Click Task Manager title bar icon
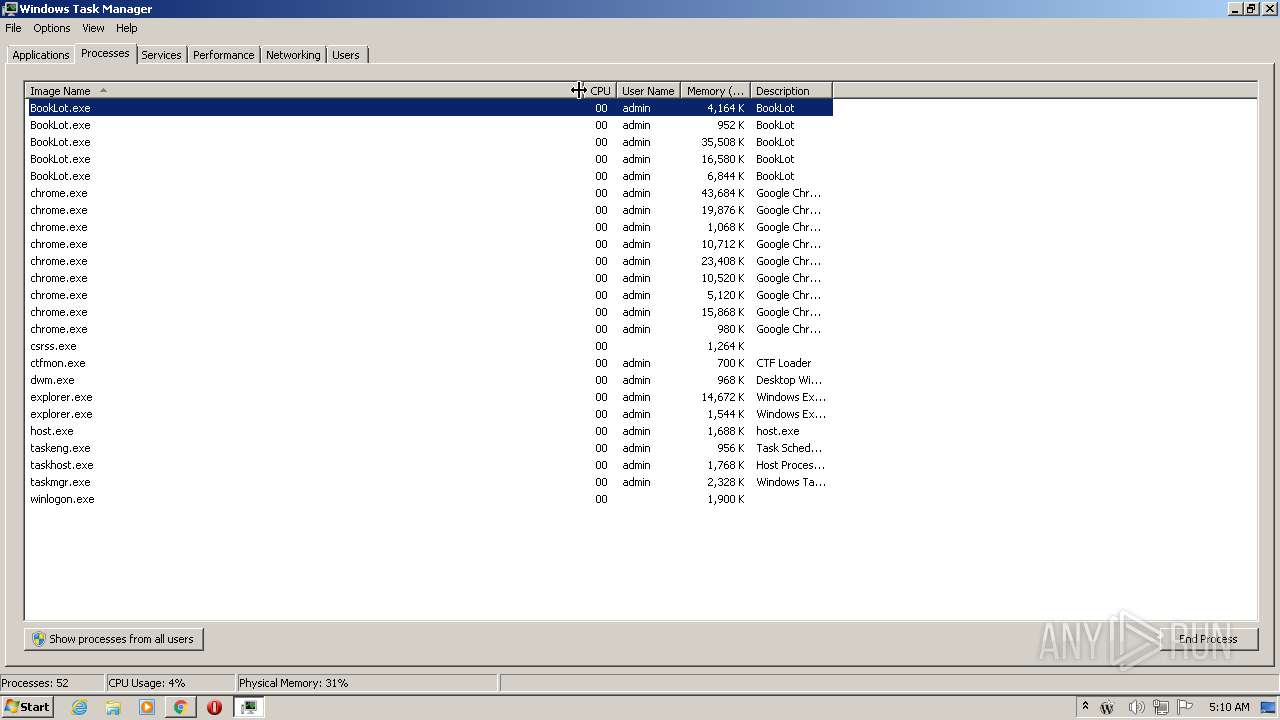 10,9
